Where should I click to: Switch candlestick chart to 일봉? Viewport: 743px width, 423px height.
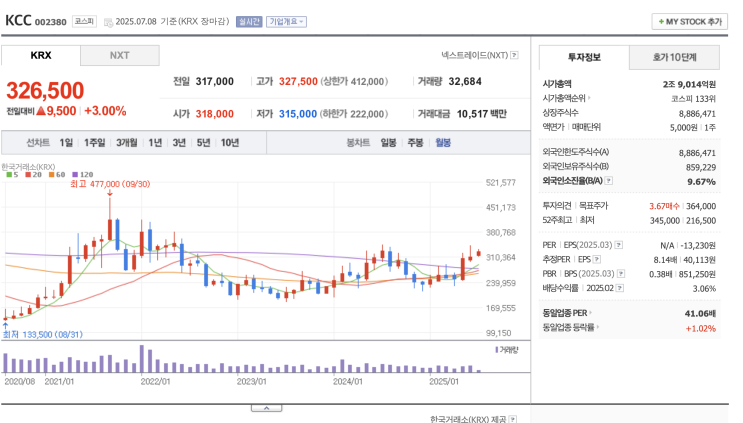point(388,143)
